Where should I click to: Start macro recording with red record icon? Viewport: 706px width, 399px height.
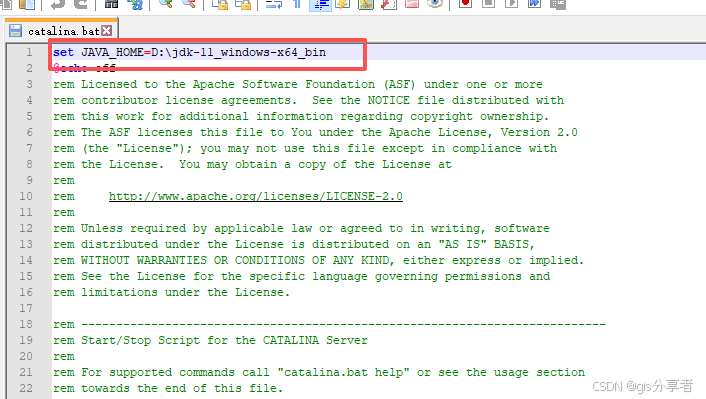coord(466,4)
